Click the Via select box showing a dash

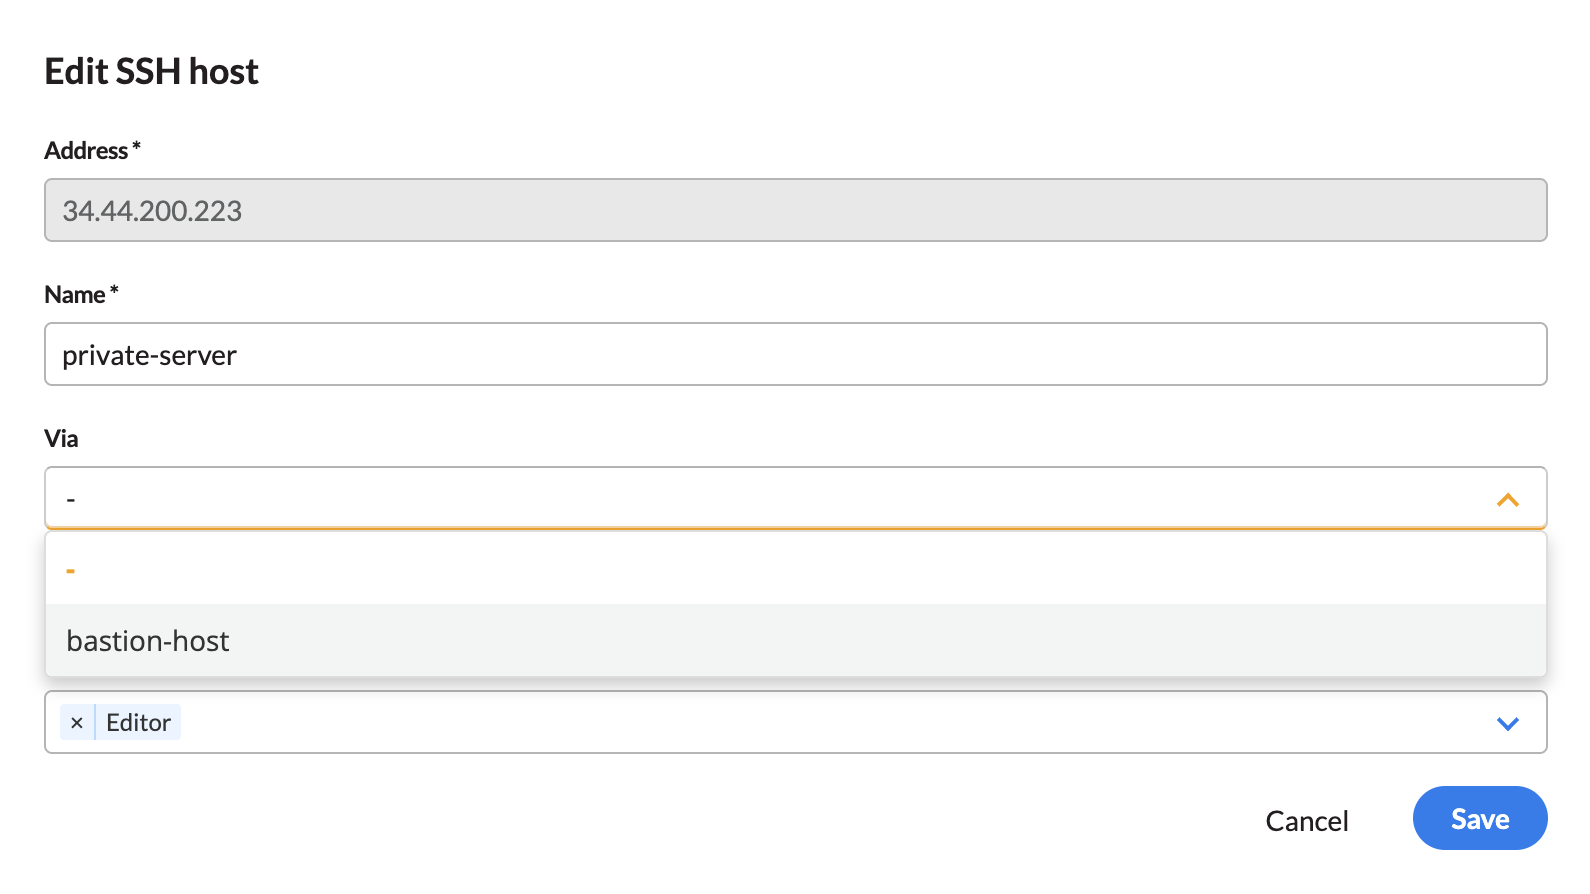click(x=760, y=498)
